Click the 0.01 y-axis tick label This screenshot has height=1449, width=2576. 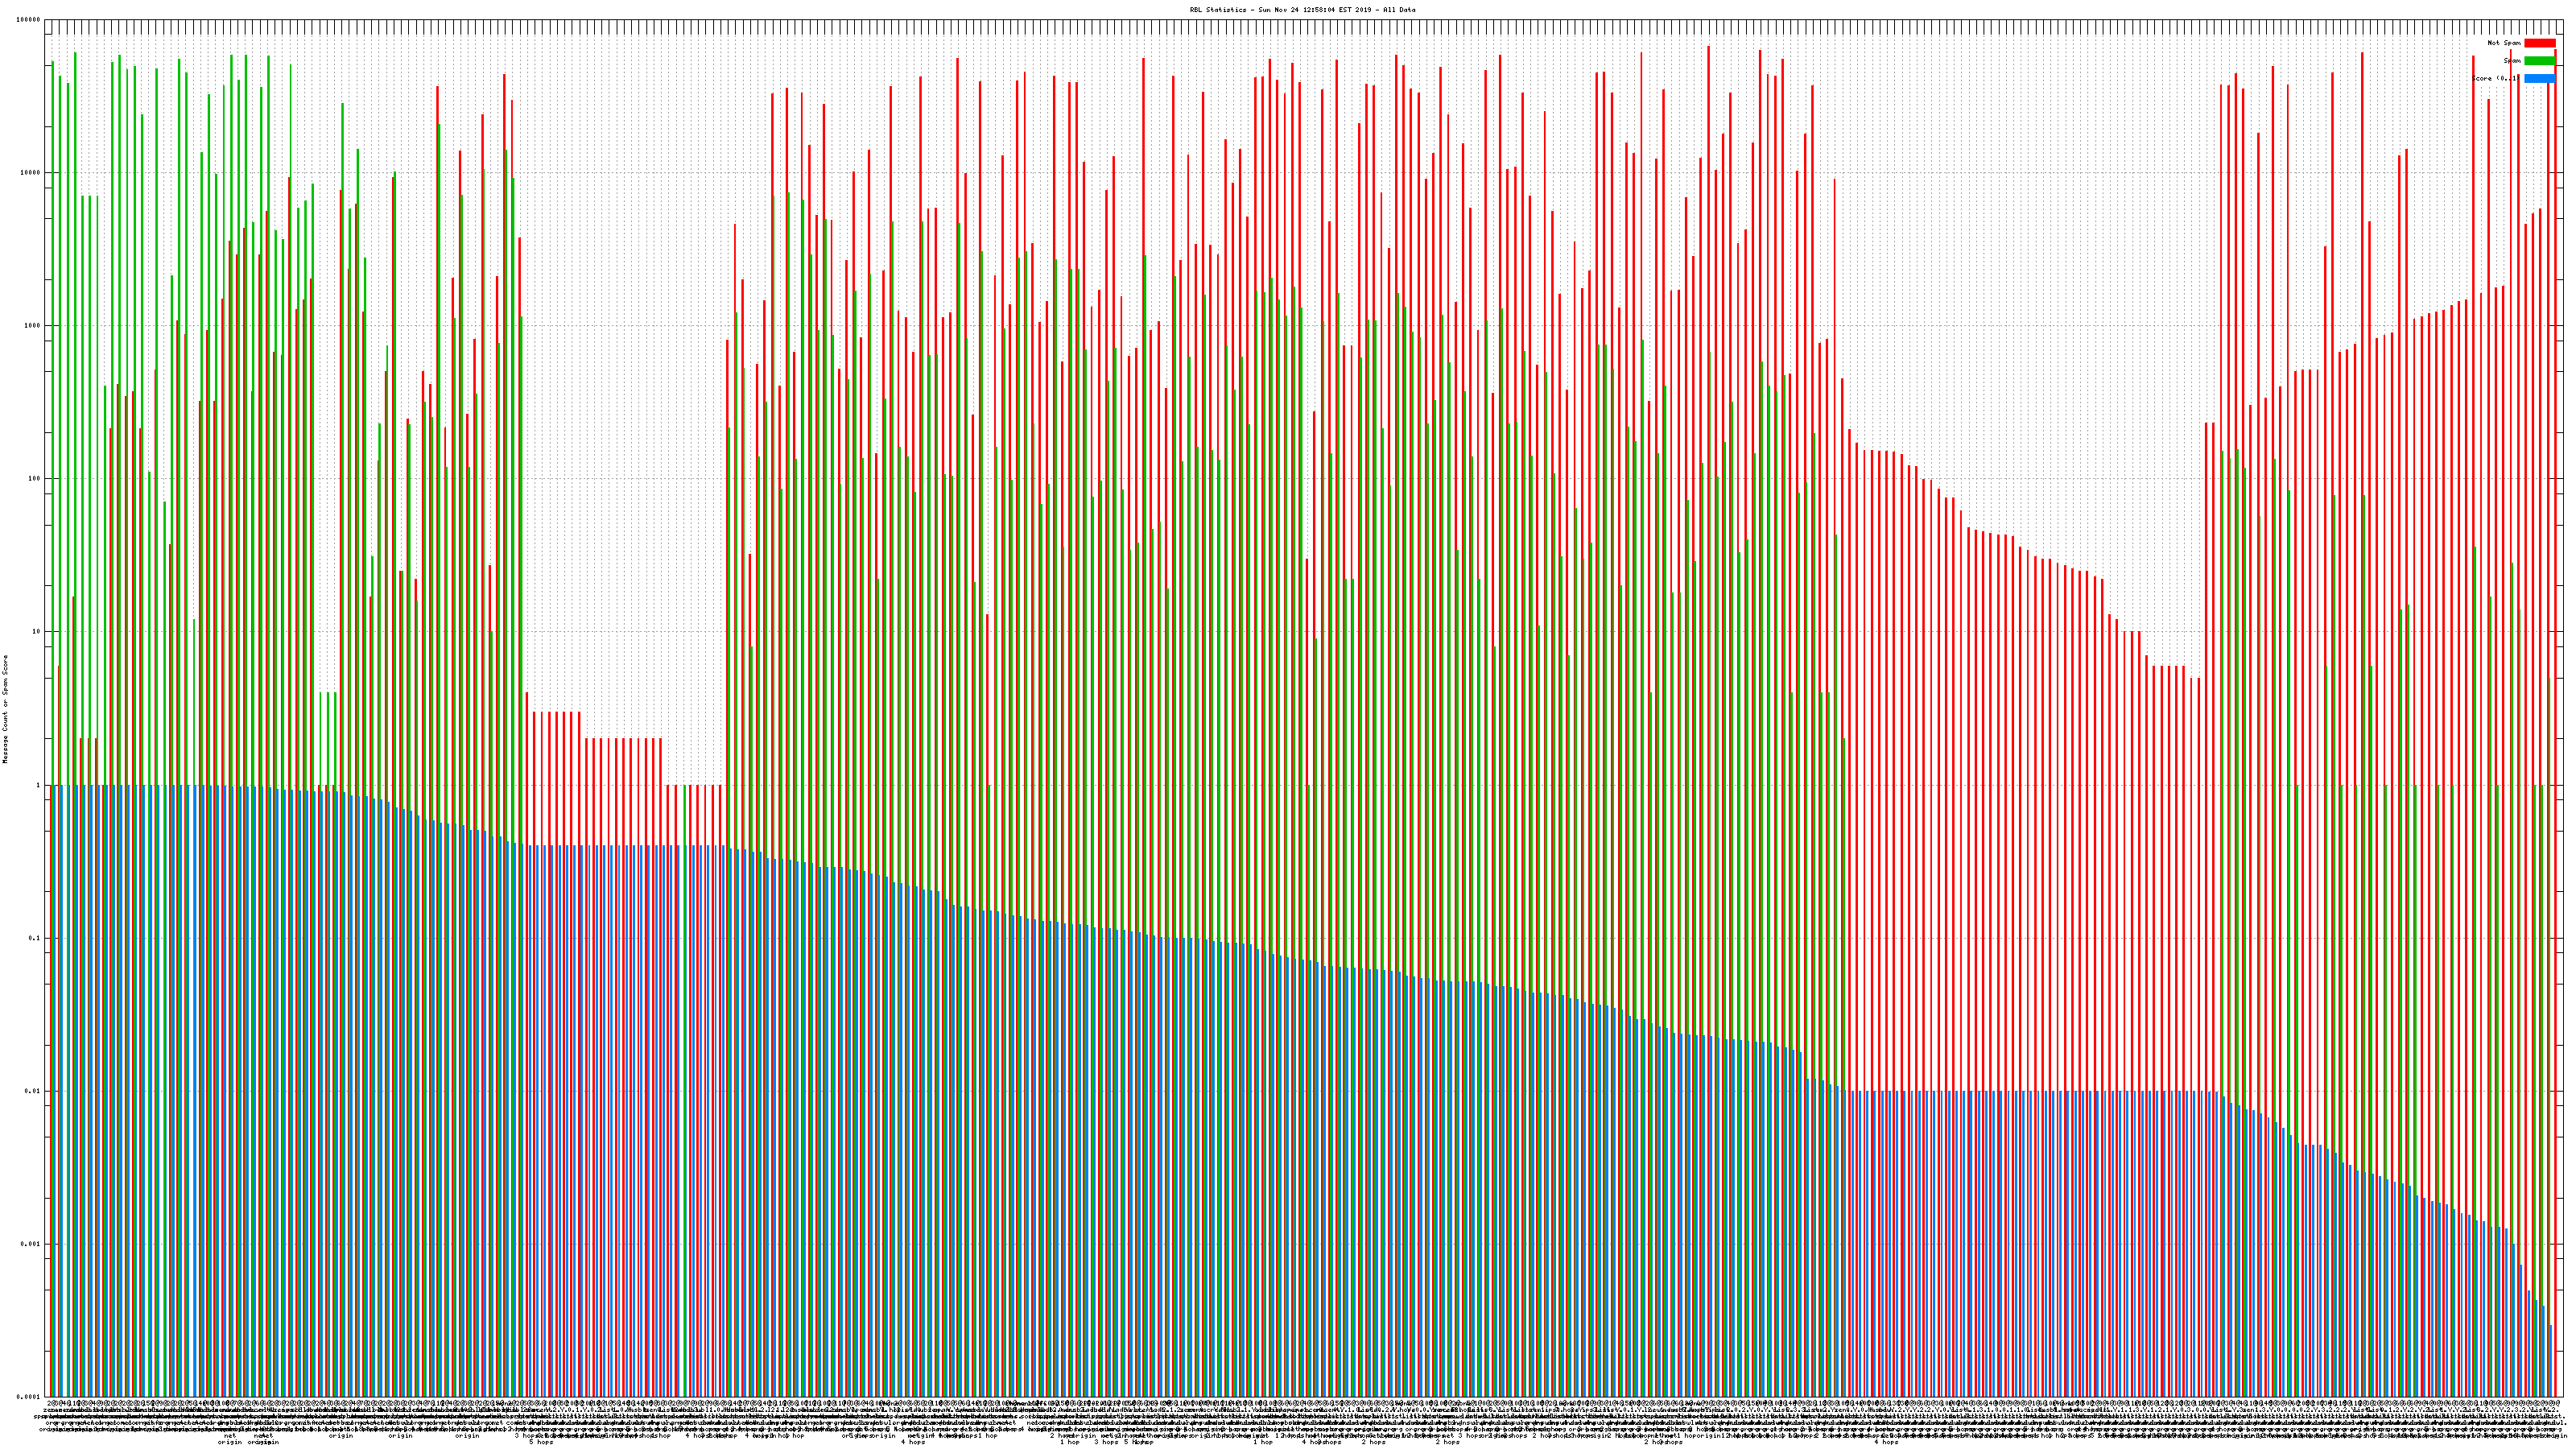click(32, 1091)
